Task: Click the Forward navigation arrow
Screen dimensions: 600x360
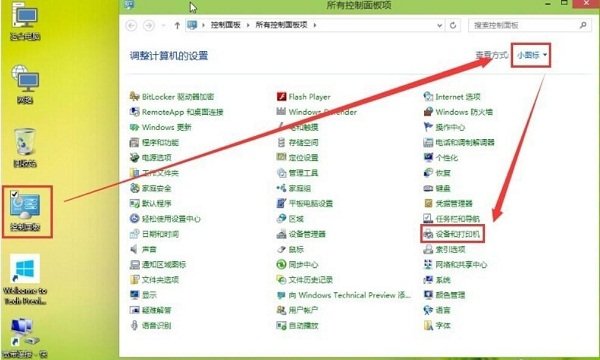Action: (x=149, y=25)
